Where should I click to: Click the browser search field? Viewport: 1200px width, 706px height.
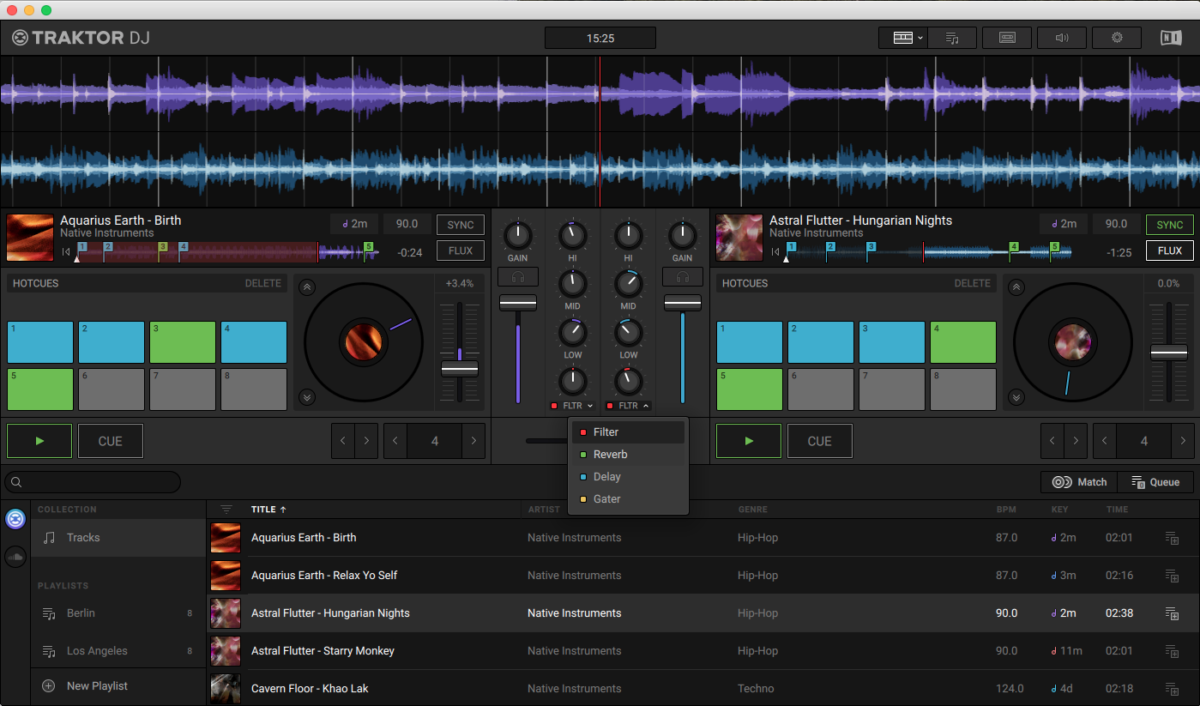[x=95, y=482]
